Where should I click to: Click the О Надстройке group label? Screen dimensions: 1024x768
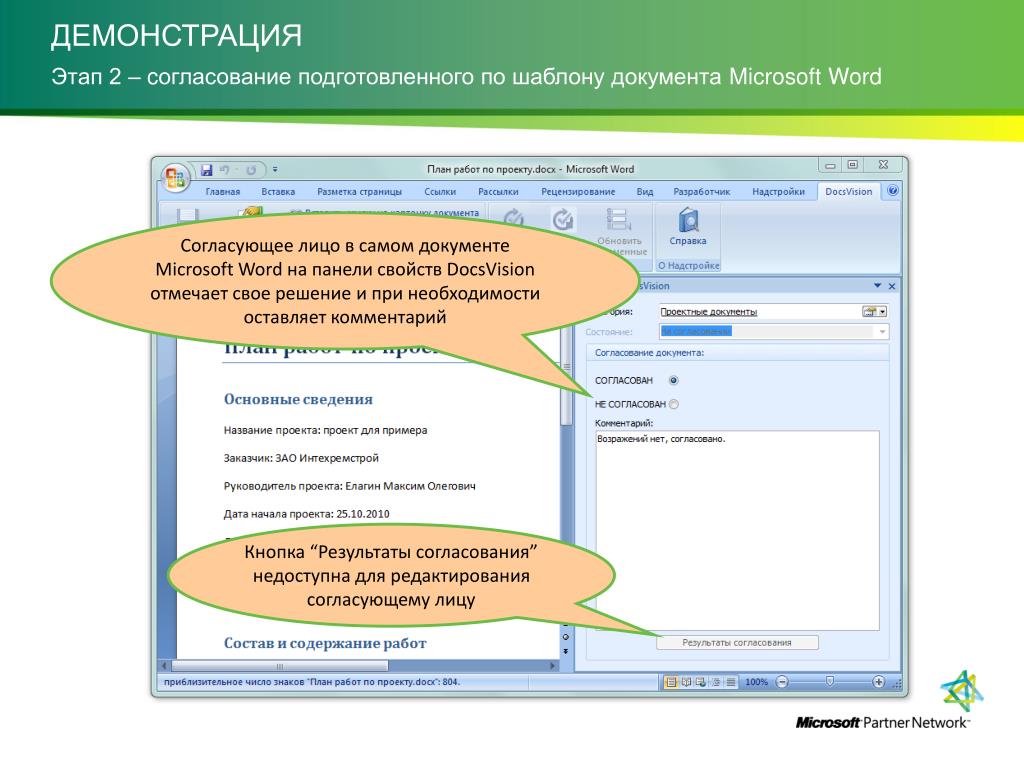pyautogui.click(x=688, y=266)
